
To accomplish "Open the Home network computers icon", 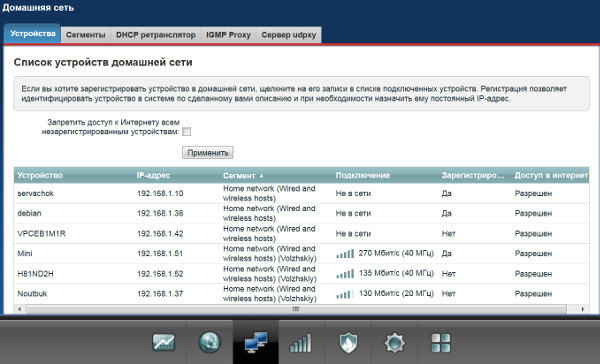I will 256,342.
